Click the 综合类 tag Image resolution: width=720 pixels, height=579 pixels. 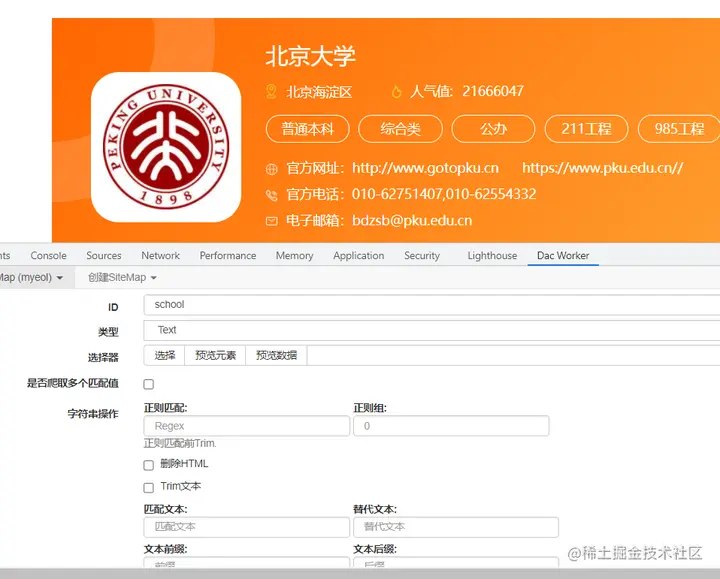click(400, 129)
